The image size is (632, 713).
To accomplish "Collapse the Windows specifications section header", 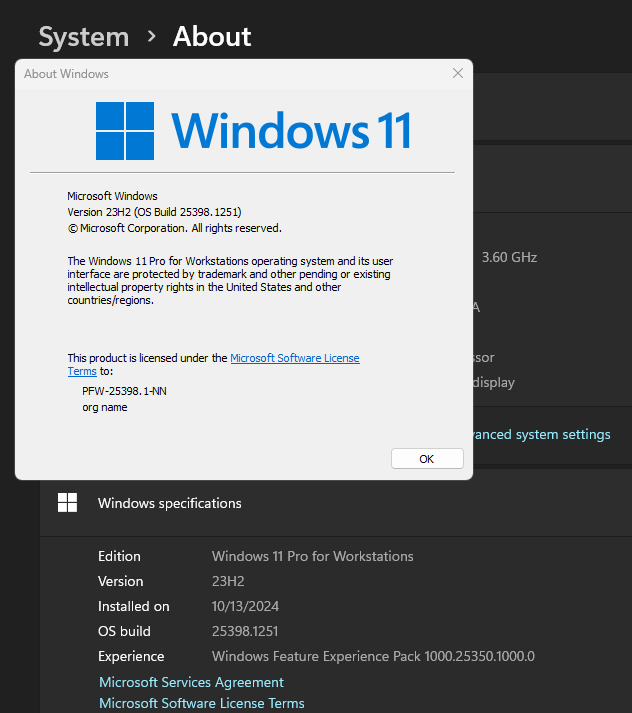I will 336,503.
